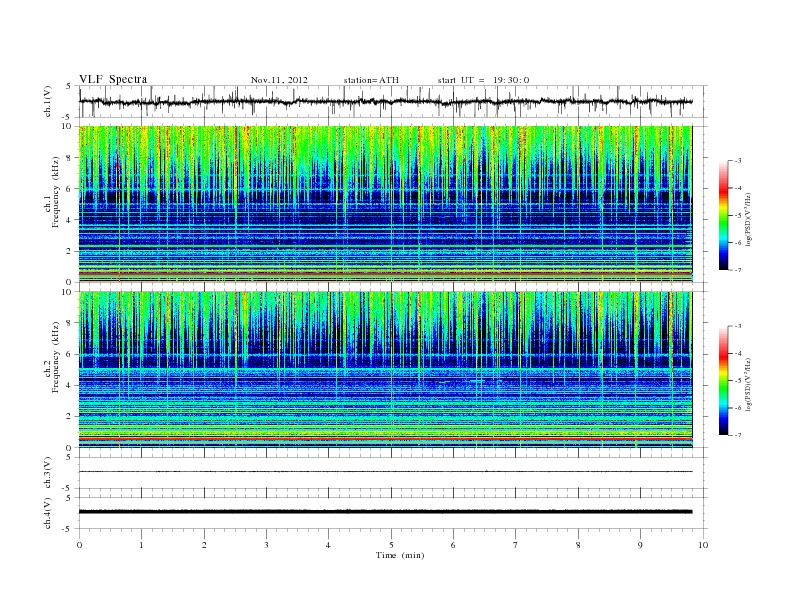The height and width of the screenshot is (612, 792).
Task: Click the thick ch.4 waveform band
Action: (x=385, y=512)
